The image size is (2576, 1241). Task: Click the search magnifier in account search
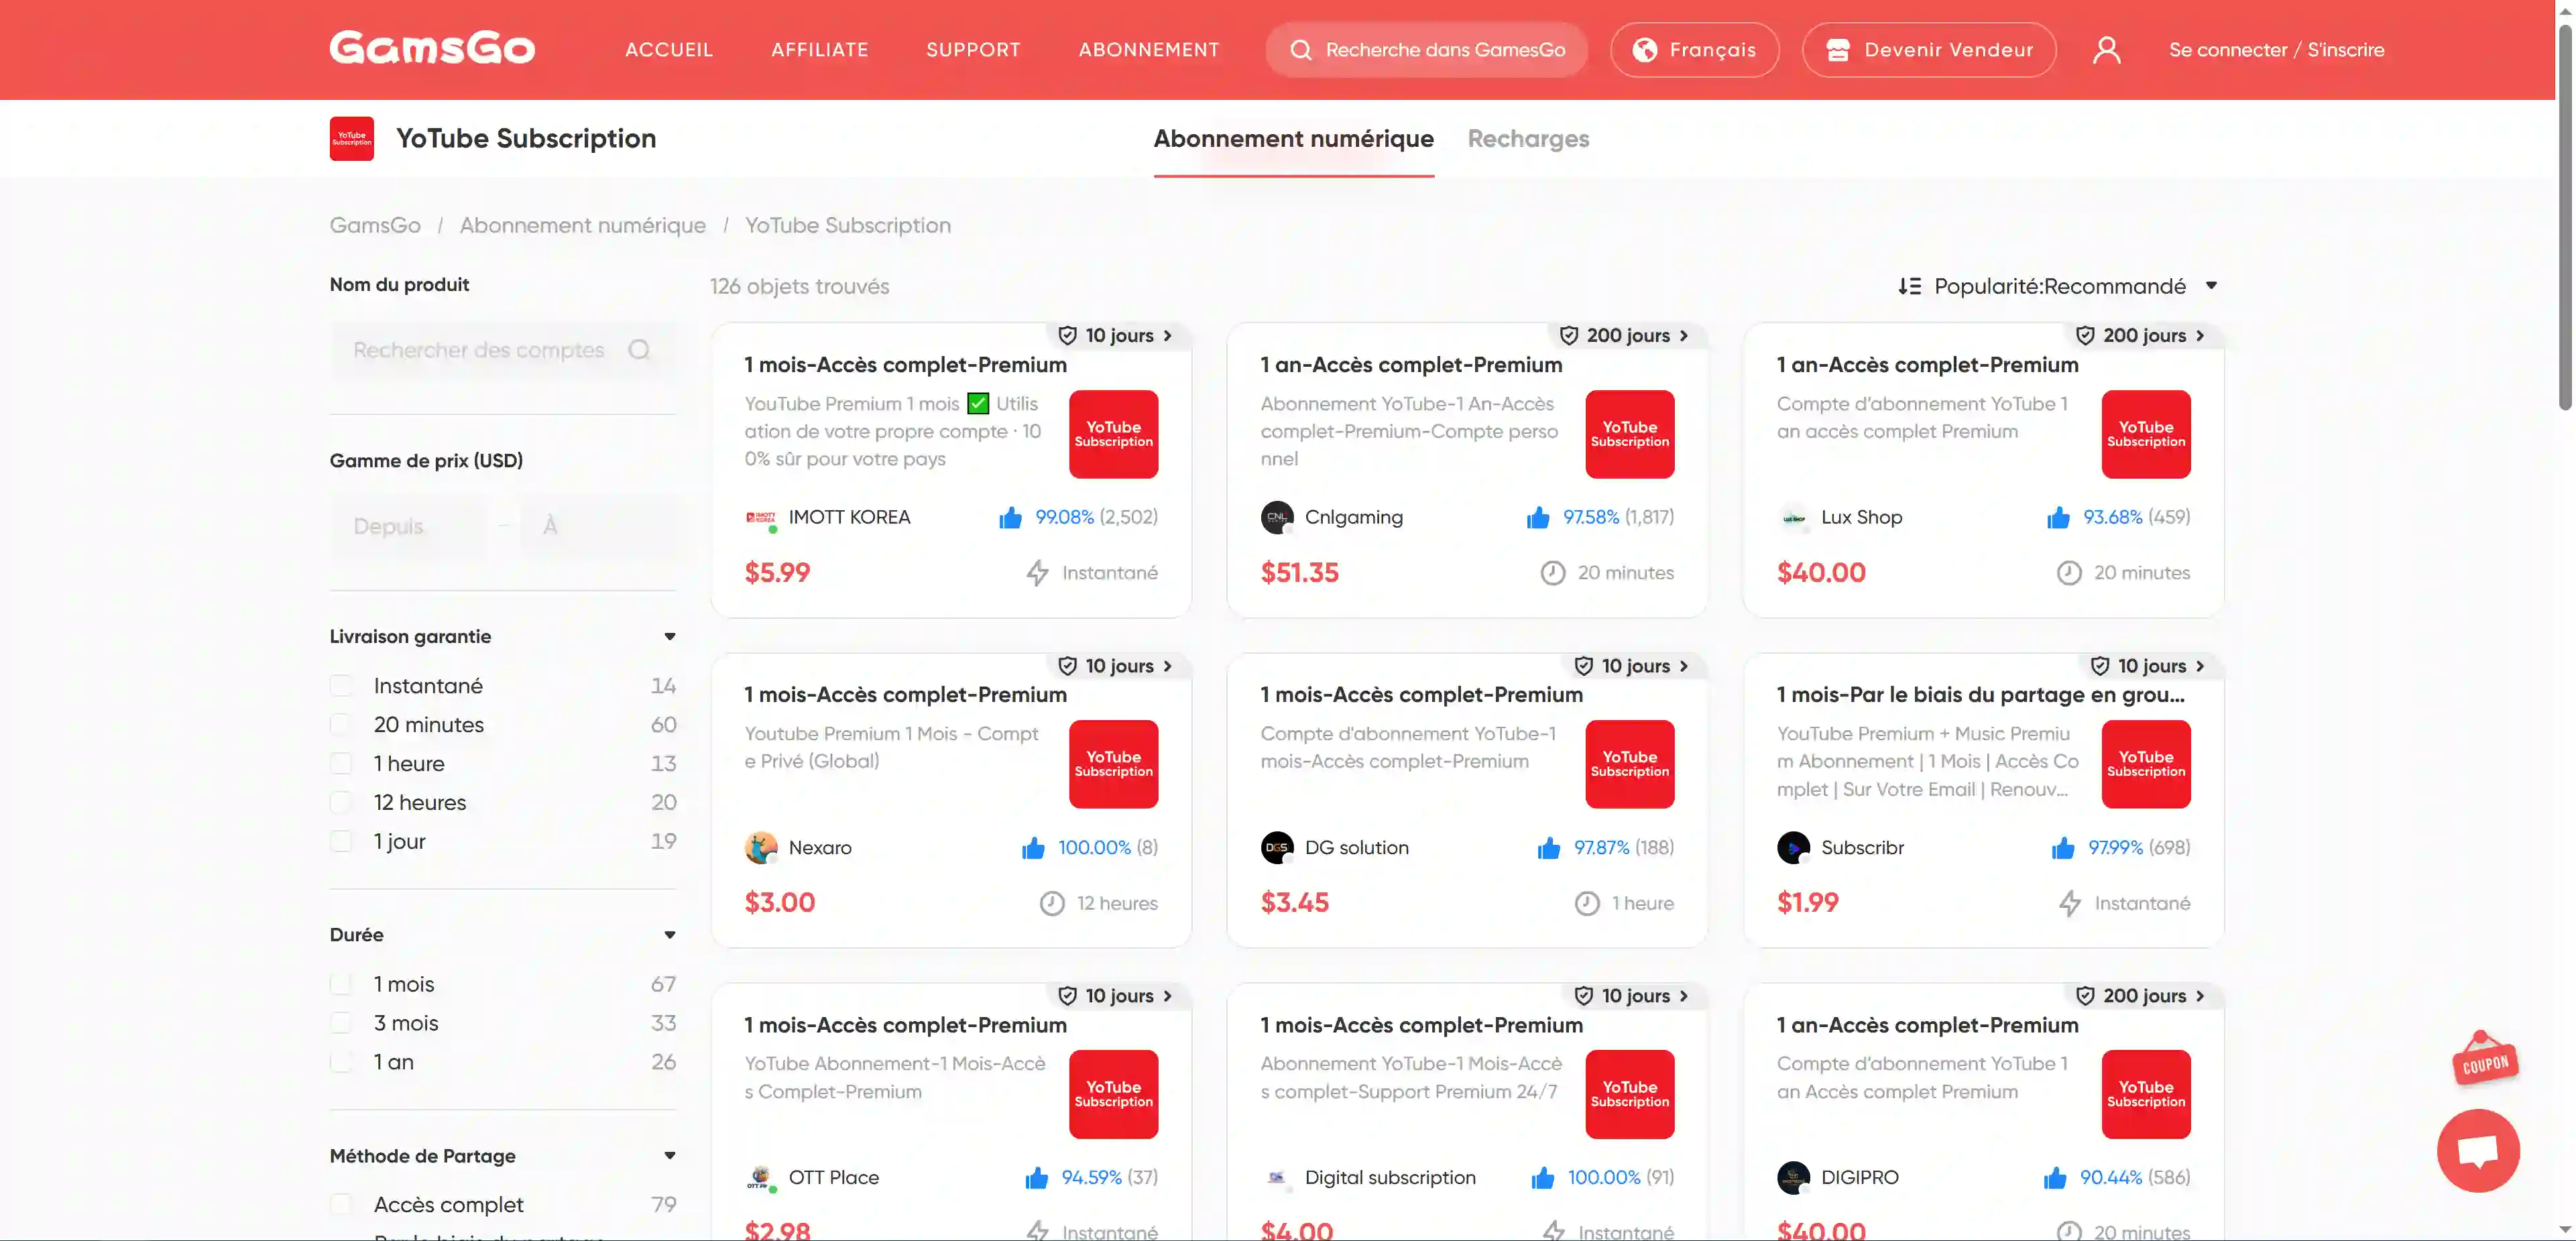pos(639,350)
